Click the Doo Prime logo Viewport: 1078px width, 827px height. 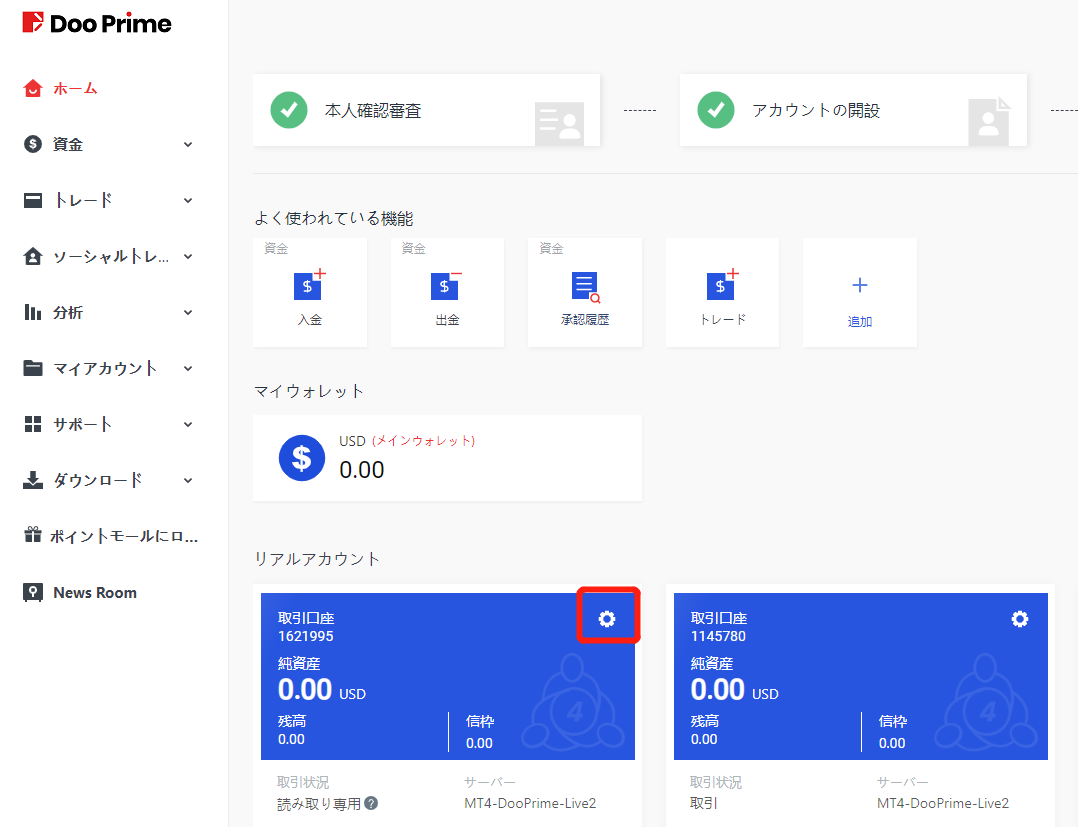[x=96, y=23]
